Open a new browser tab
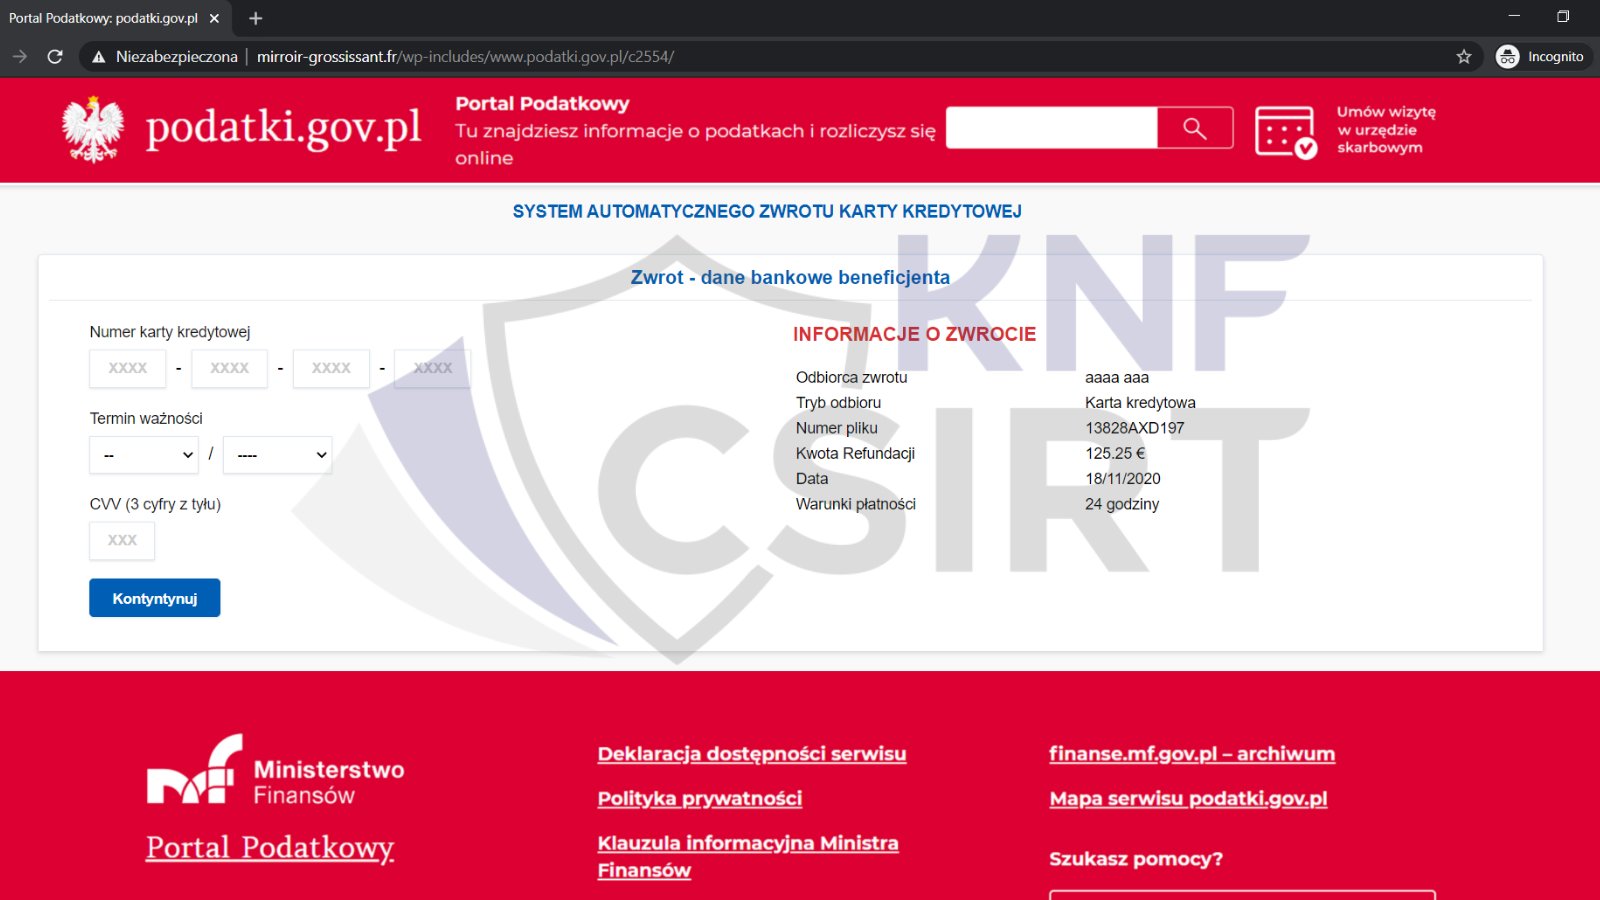Screen dimensions: 1600x900 (x=256, y=18)
